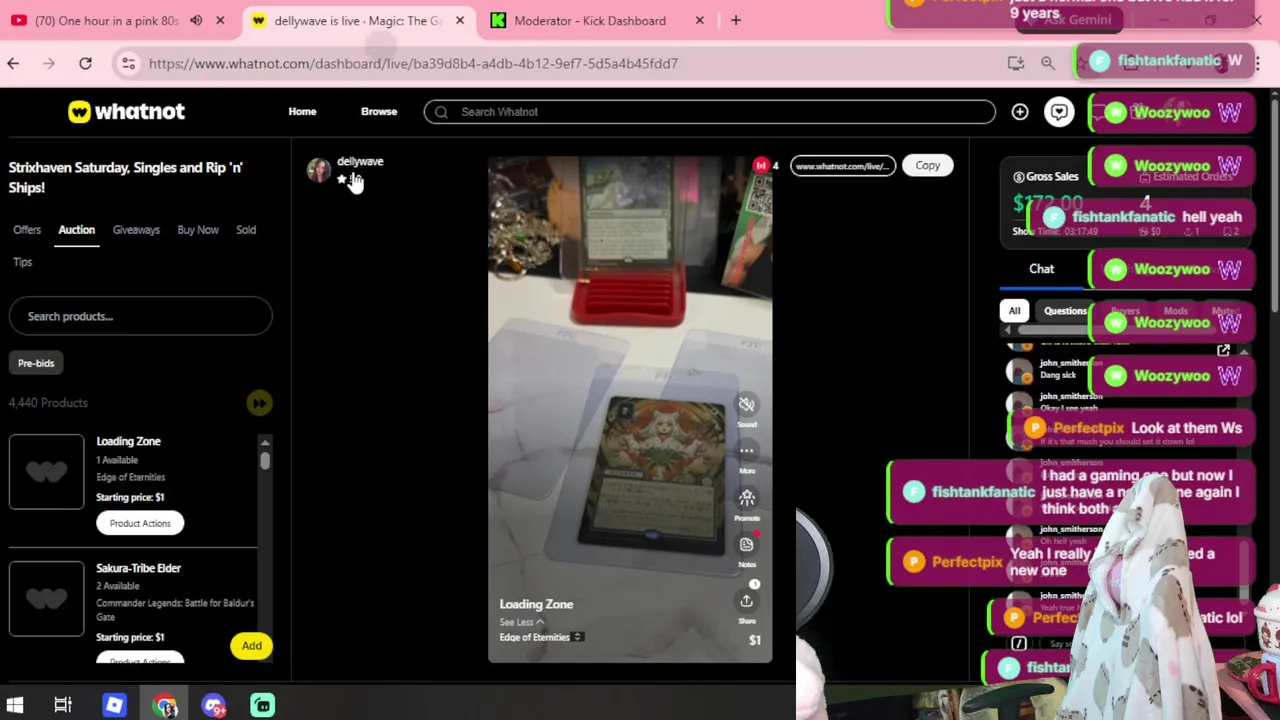The image size is (1280, 720).
Task: Switch to the Sold tab
Action: click(246, 230)
